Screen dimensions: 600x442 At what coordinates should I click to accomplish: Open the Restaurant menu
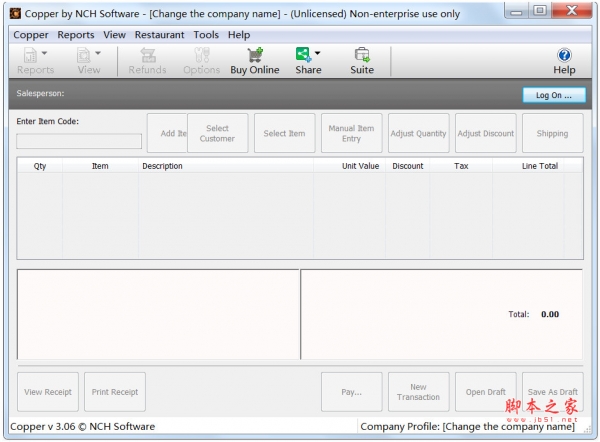[160, 35]
